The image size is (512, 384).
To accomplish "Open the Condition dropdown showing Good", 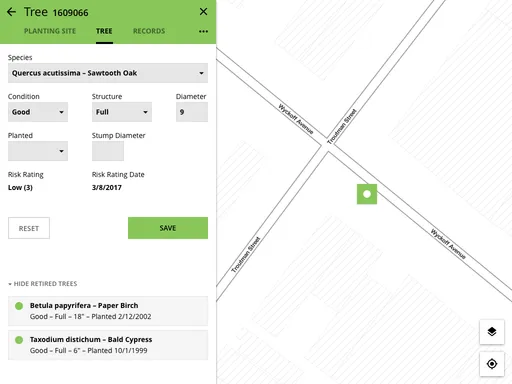I will click(x=38, y=112).
